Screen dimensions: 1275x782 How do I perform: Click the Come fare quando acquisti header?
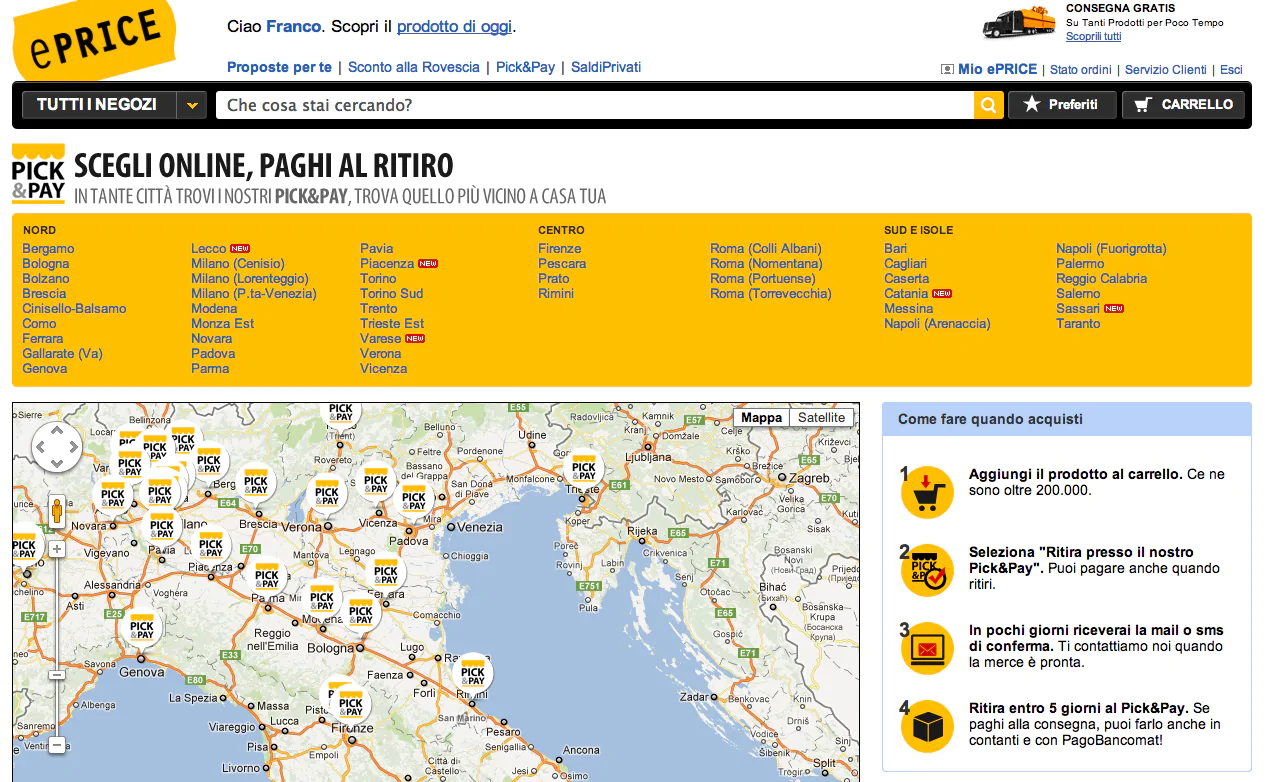pos(1066,419)
